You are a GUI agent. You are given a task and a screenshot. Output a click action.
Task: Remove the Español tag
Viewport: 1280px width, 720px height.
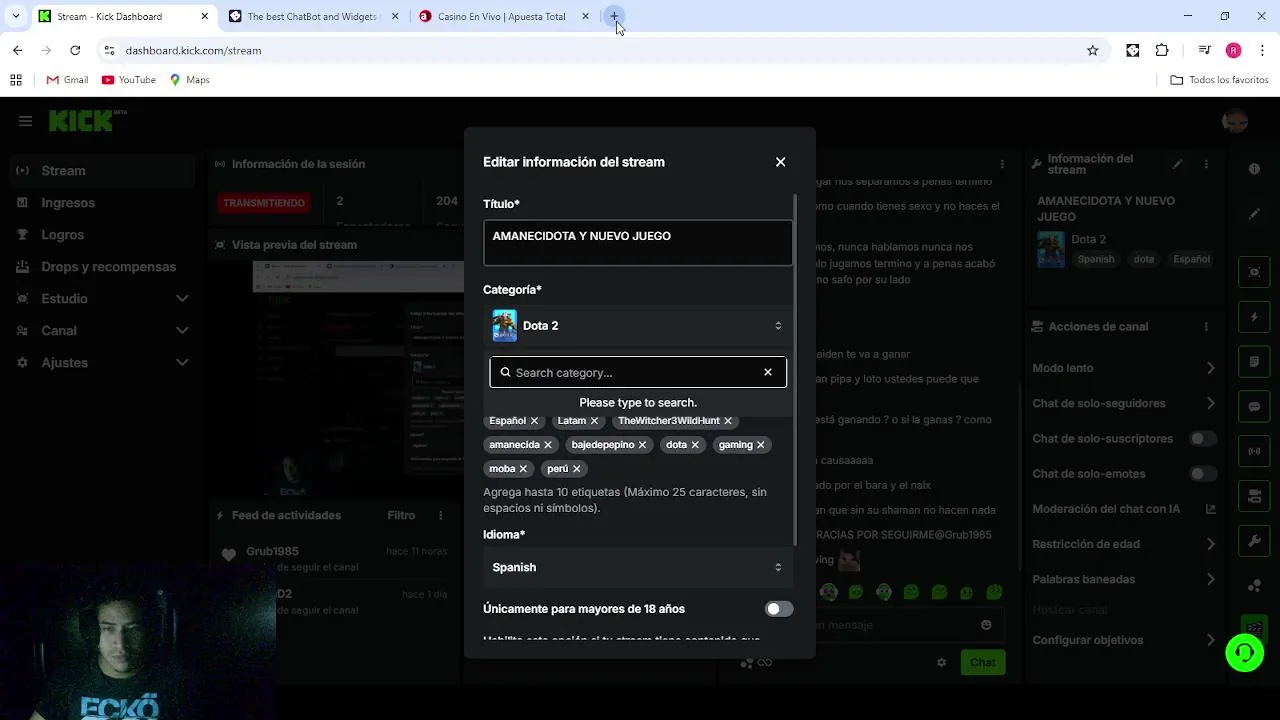click(x=534, y=421)
